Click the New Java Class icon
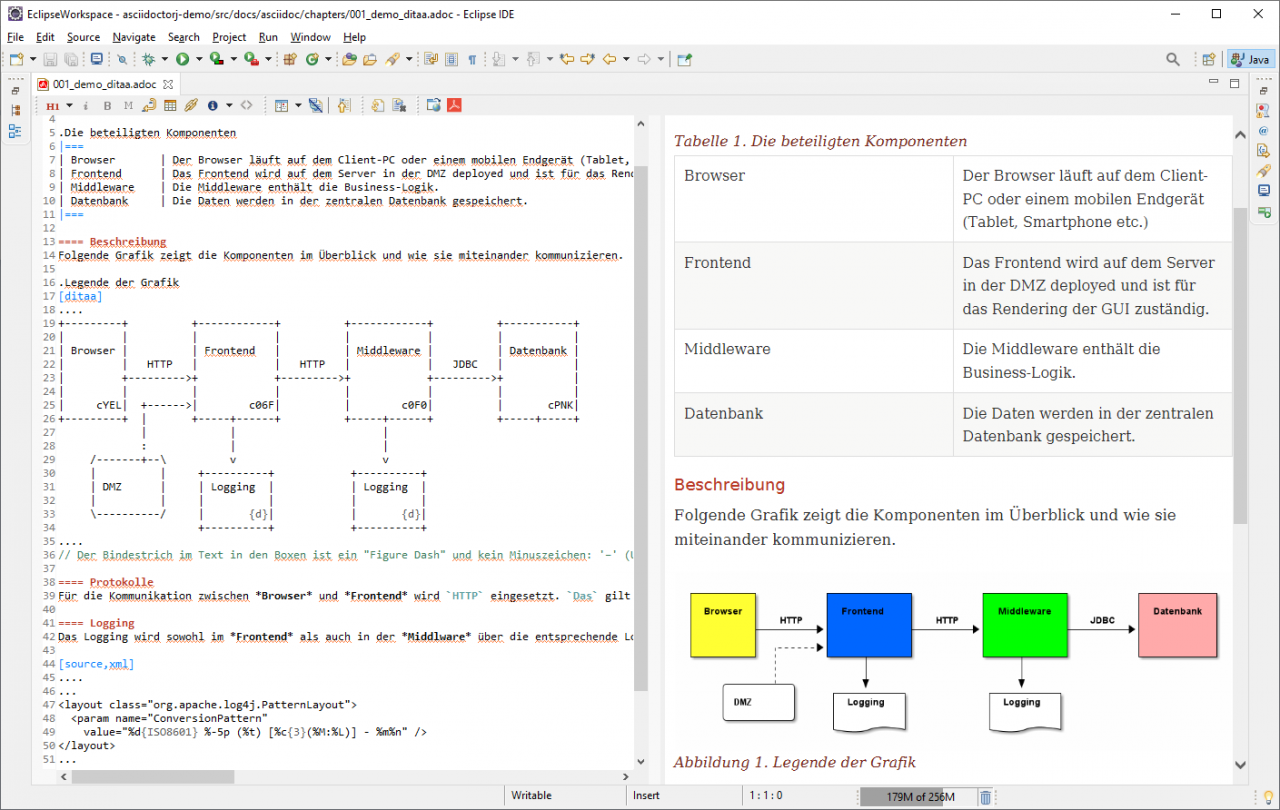 pyautogui.click(x=312, y=59)
